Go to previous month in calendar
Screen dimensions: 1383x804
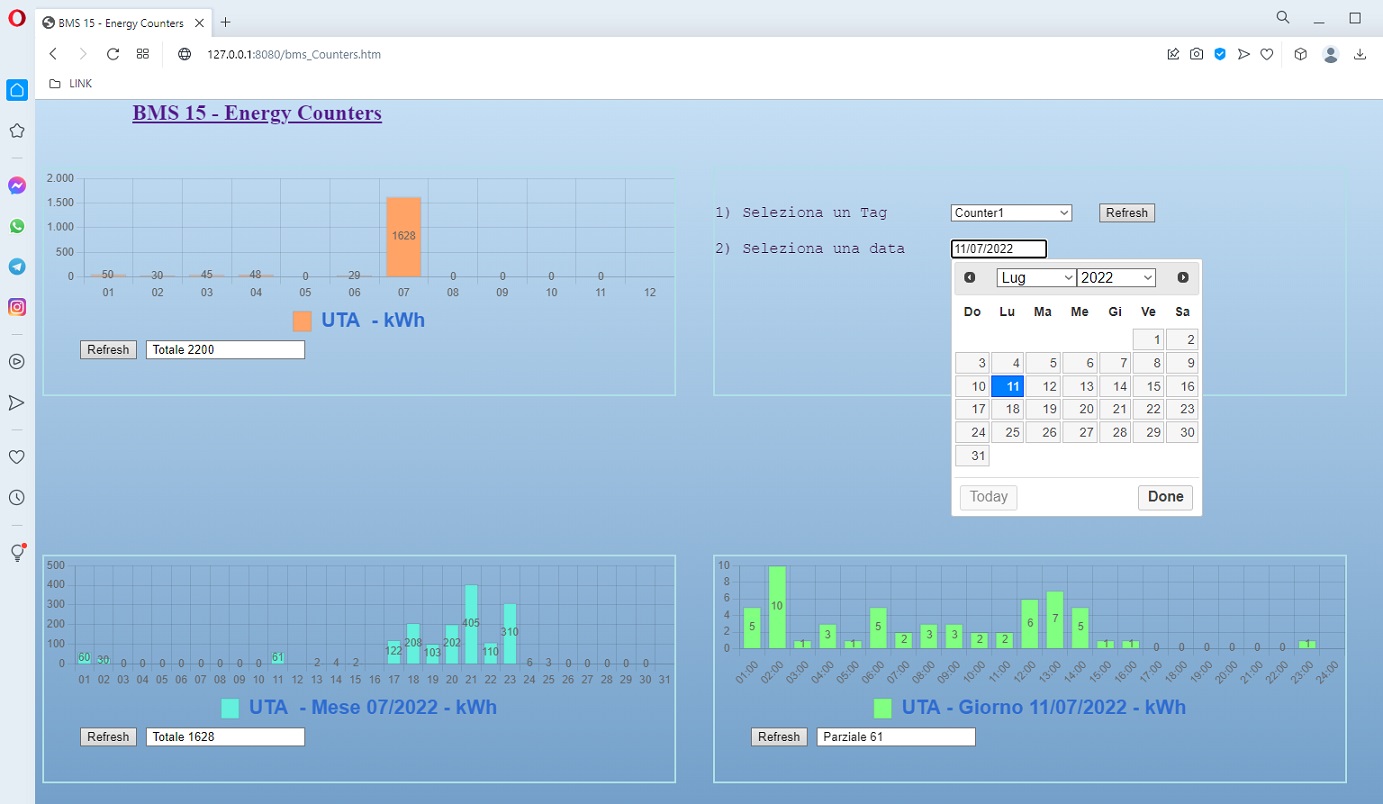[969, 278]
